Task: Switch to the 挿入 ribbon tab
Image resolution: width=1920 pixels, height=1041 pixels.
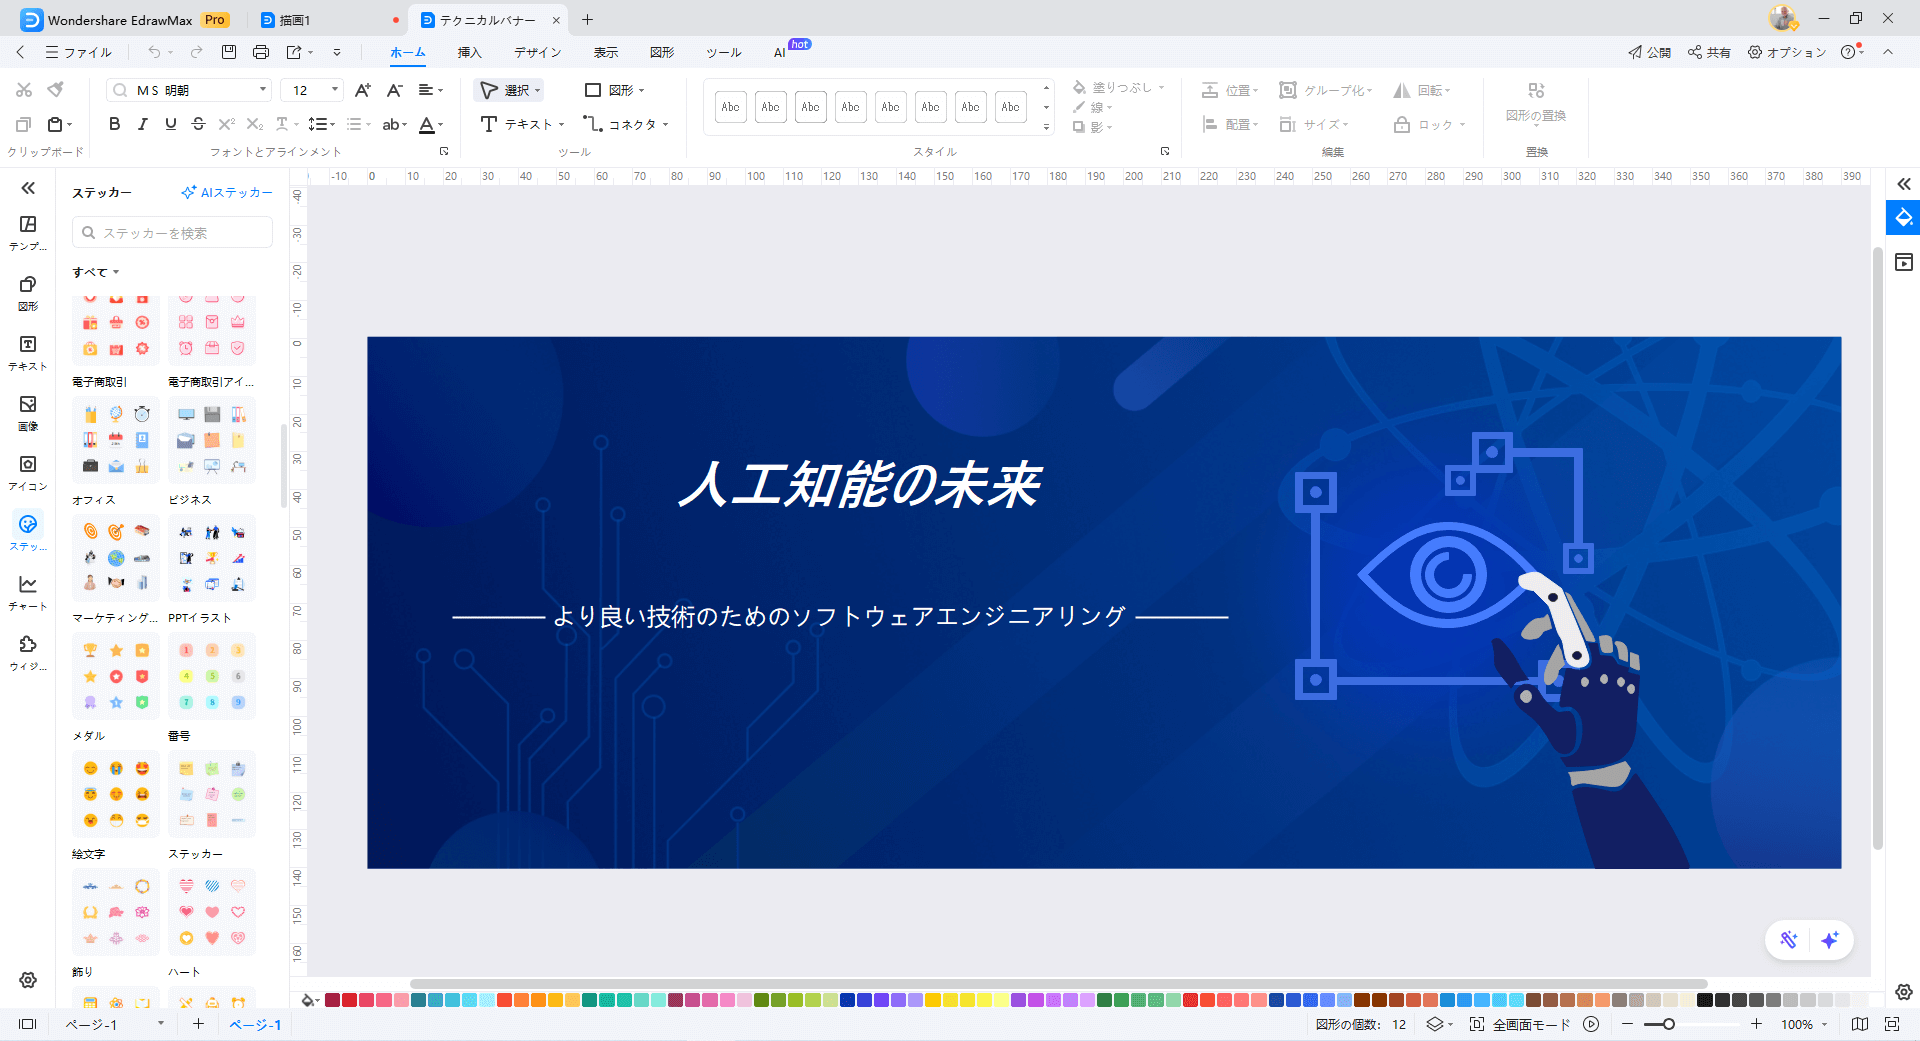Action: [x=469, y=52]
